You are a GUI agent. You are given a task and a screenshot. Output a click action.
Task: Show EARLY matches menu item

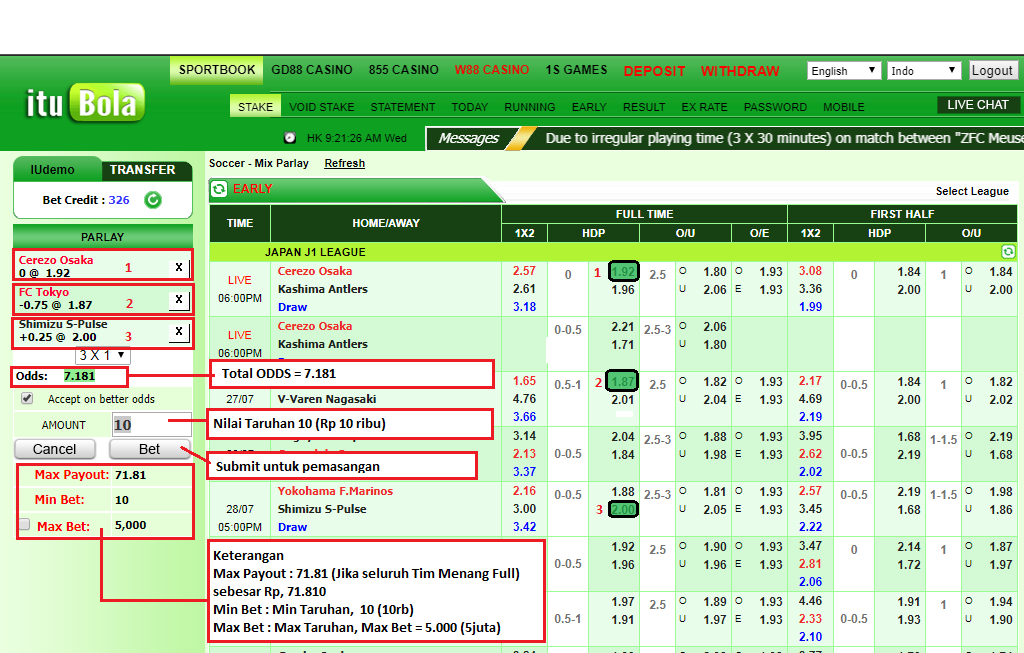(589, 107)
